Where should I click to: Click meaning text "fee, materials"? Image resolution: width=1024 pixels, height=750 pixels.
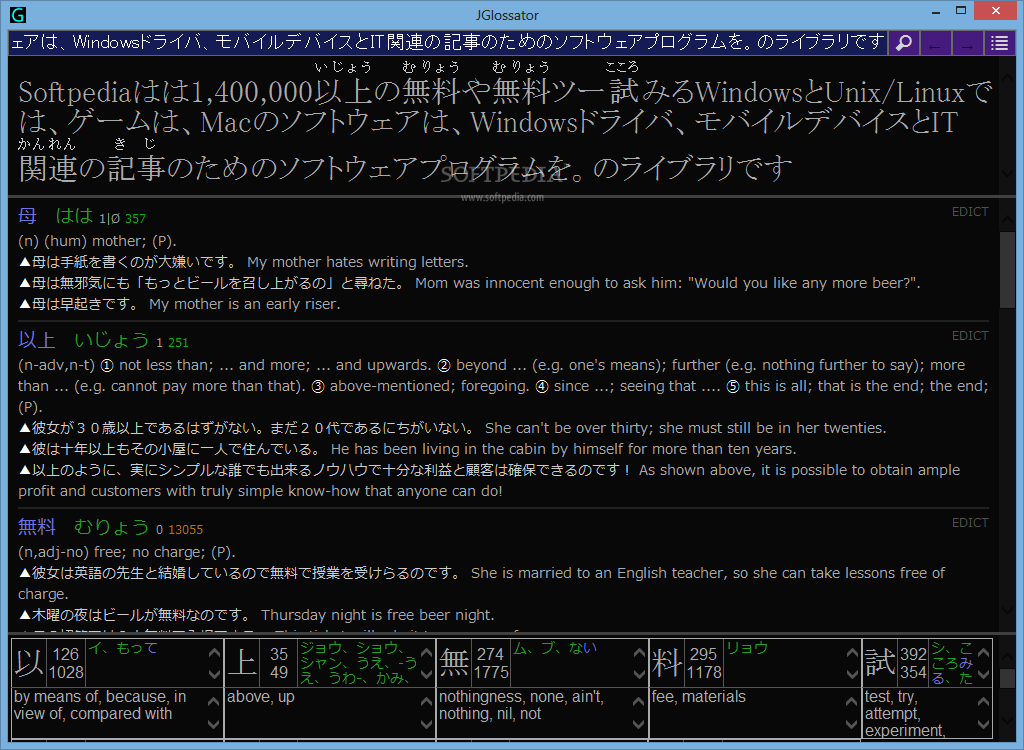pos(699,697)
